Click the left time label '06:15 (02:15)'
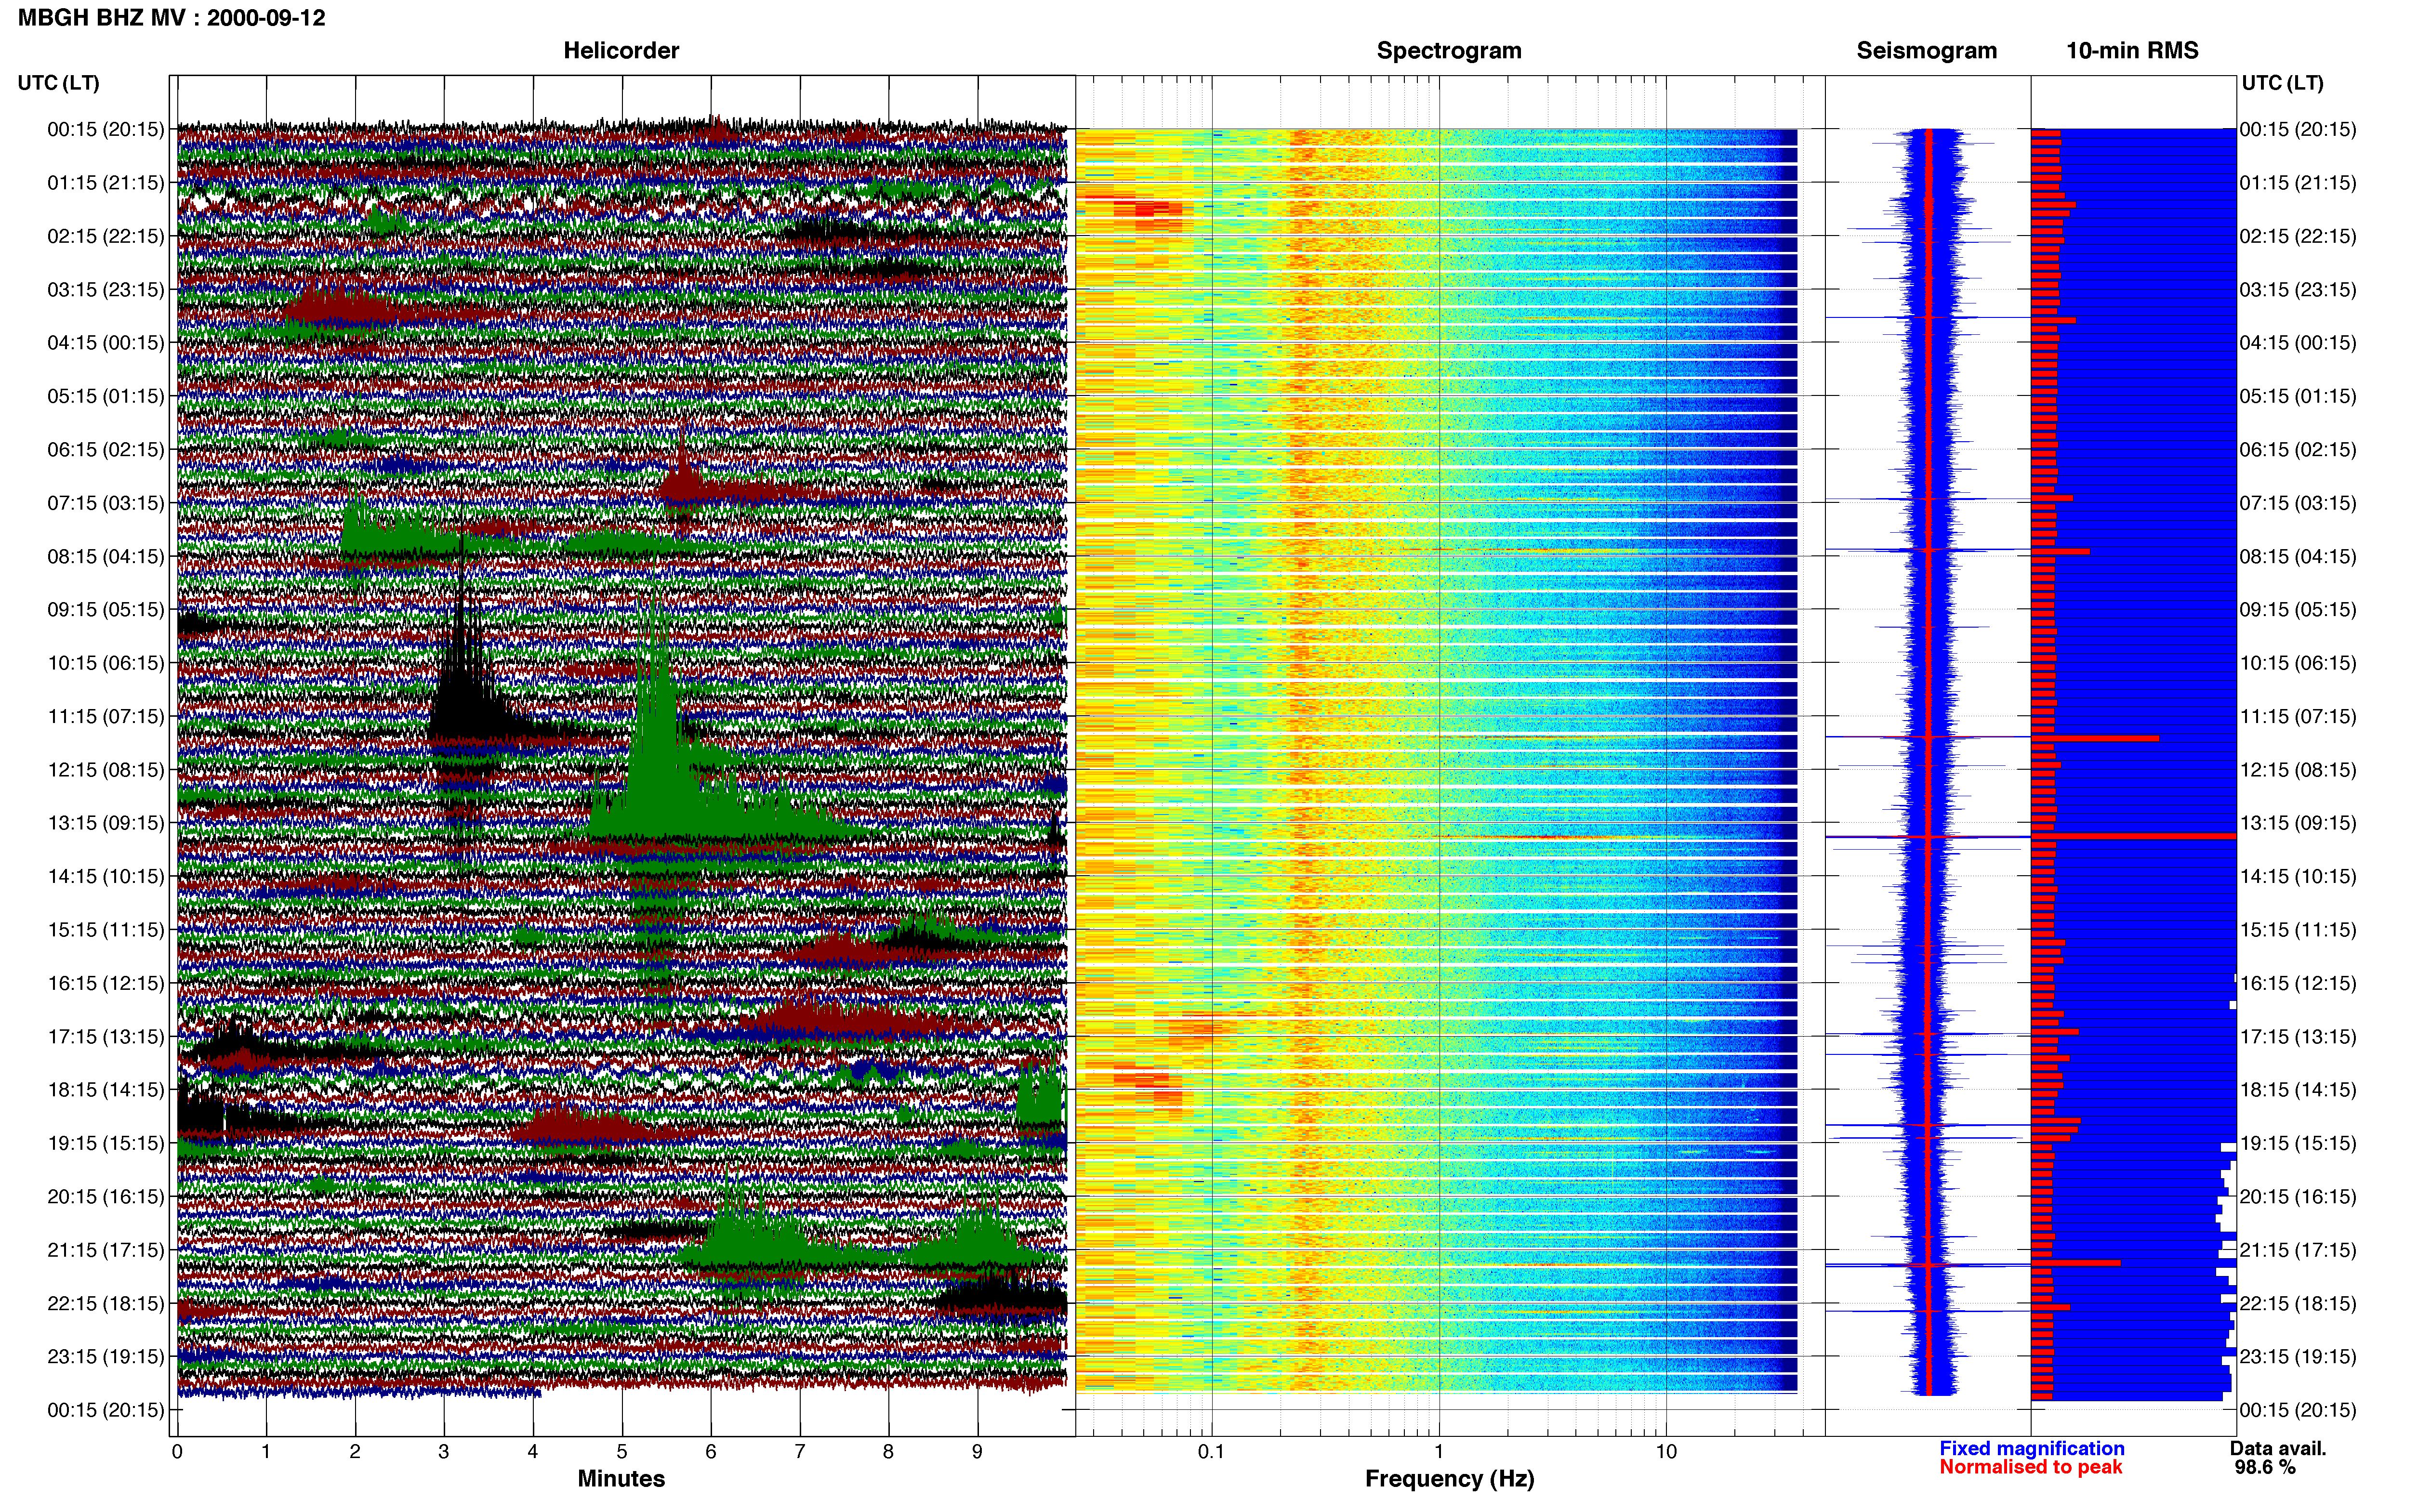Viewport: 2418px width, 1512px height. (x=106, y=450)
